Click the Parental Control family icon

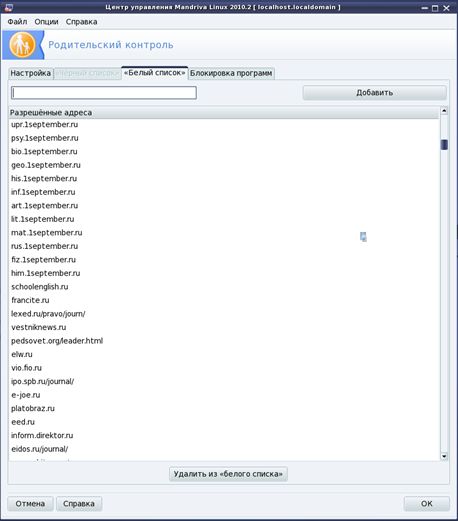click(x=22, y=45)
